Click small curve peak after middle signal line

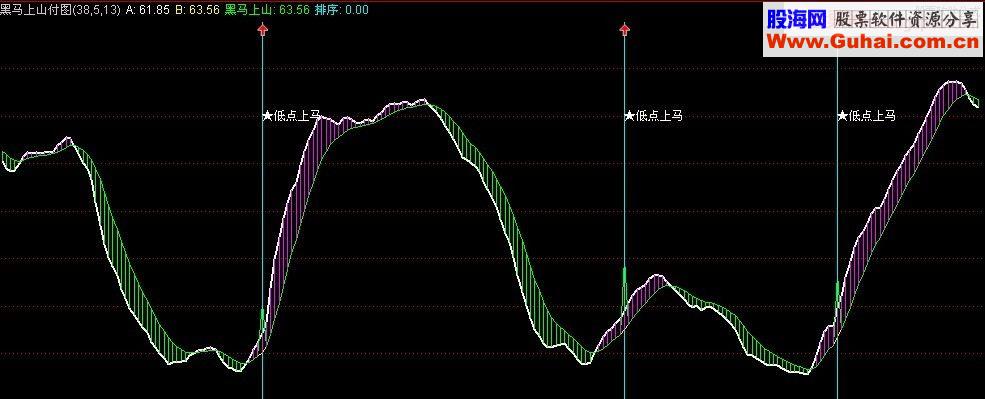coord(657,275)
